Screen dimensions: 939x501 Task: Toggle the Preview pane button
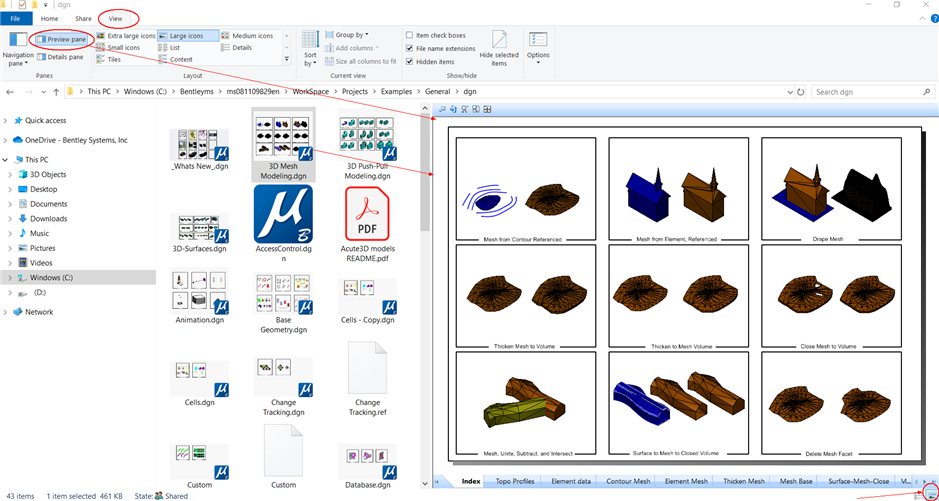pos(60,39)
